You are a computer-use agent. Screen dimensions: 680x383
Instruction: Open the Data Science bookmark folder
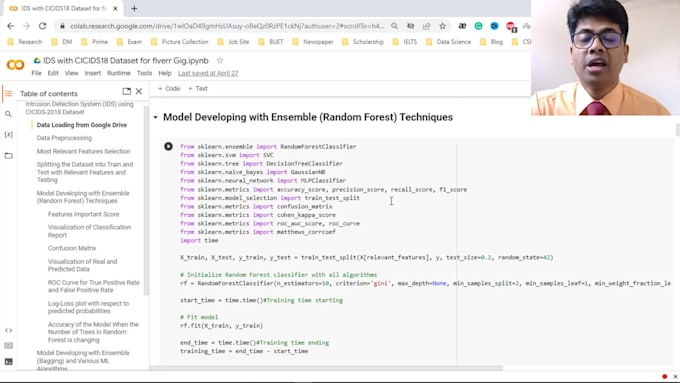[448, 42]
